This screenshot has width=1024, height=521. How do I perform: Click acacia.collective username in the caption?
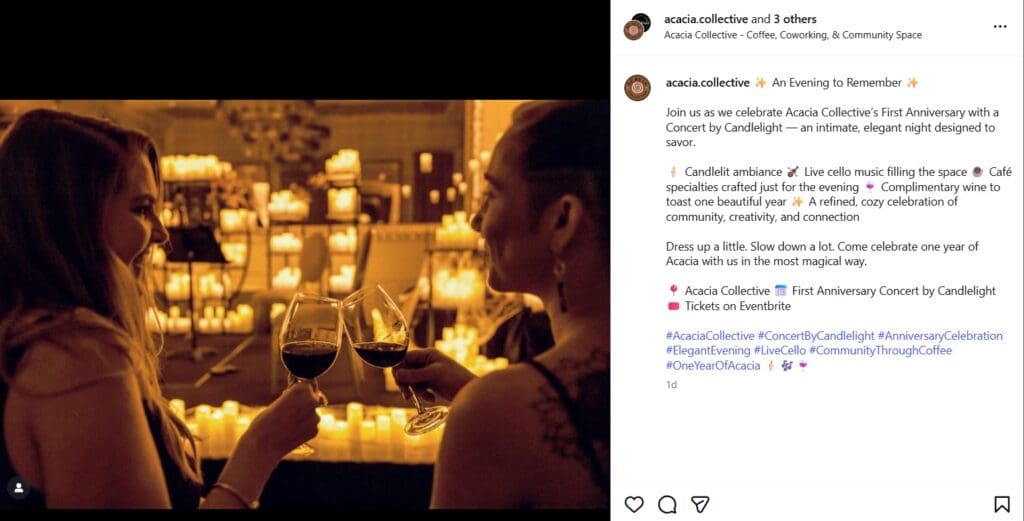tap(707, 82)
